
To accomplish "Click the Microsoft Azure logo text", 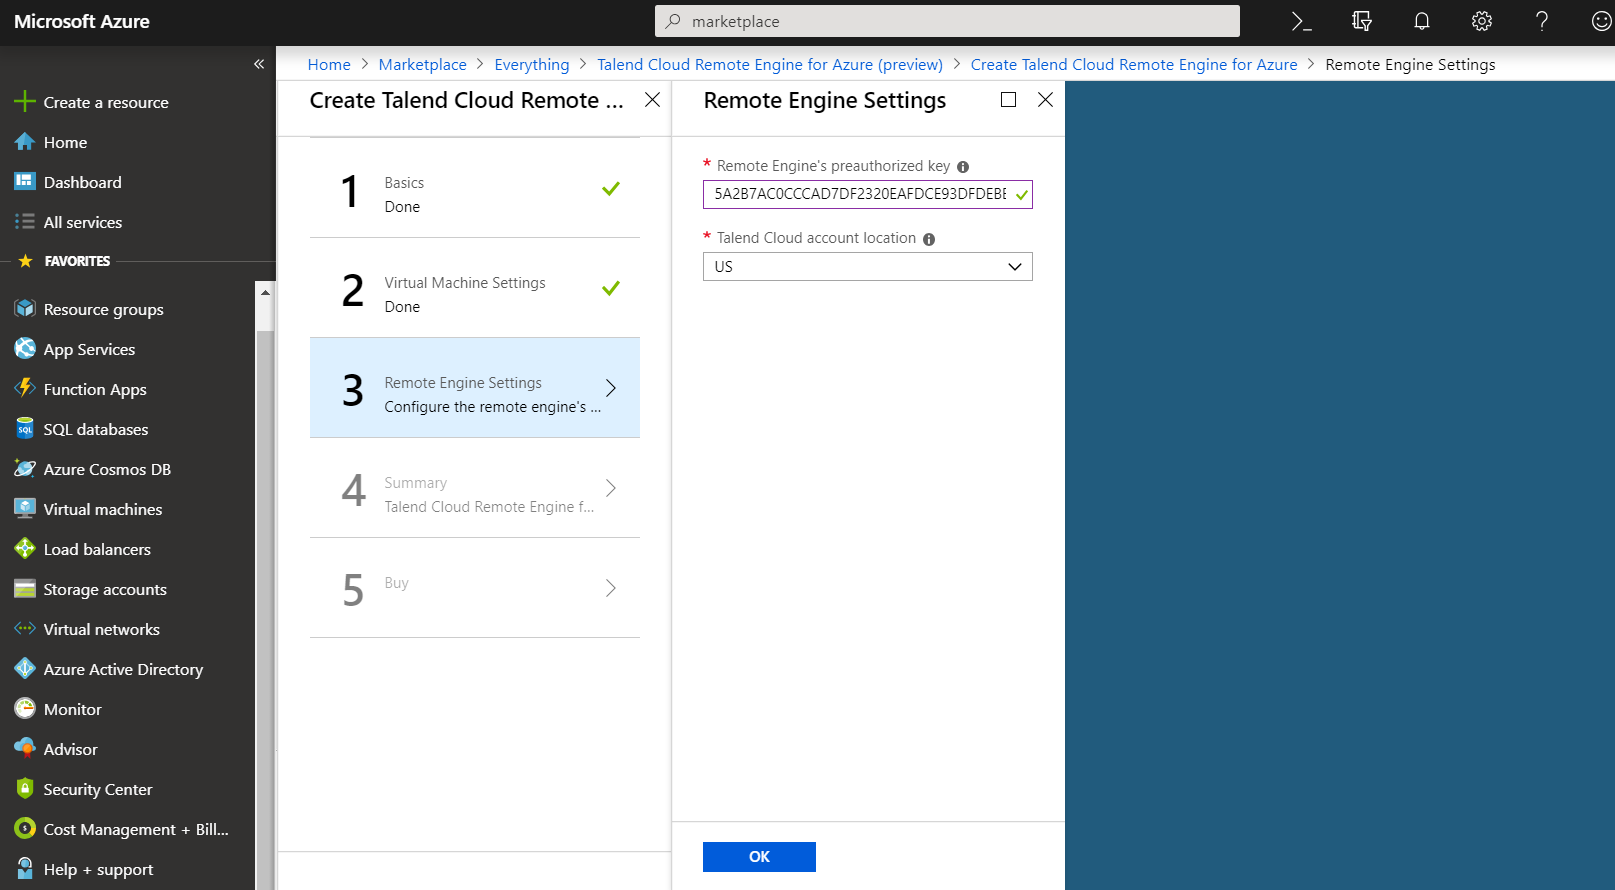I will click(x=82, y=21).
